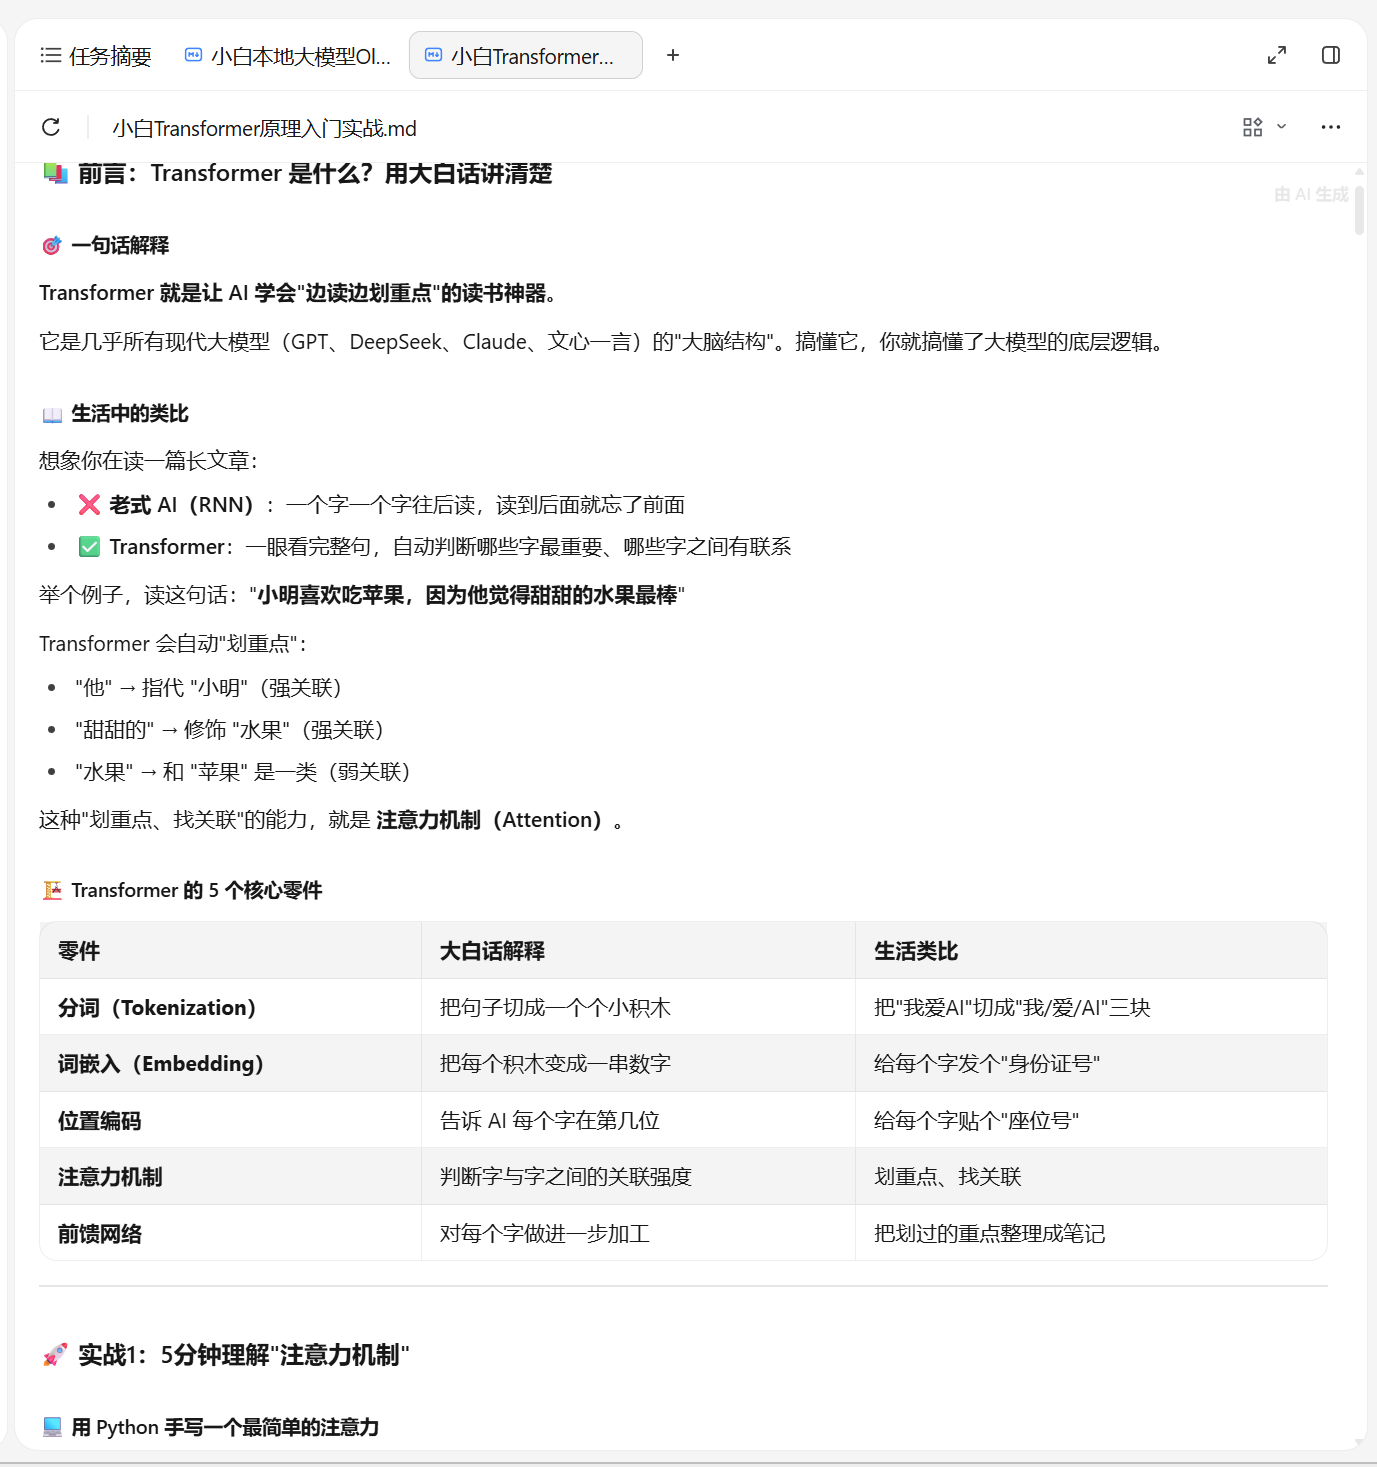Click the 生活中的类比 subheading
The image size is (1377, 1467).
point(130,413)
